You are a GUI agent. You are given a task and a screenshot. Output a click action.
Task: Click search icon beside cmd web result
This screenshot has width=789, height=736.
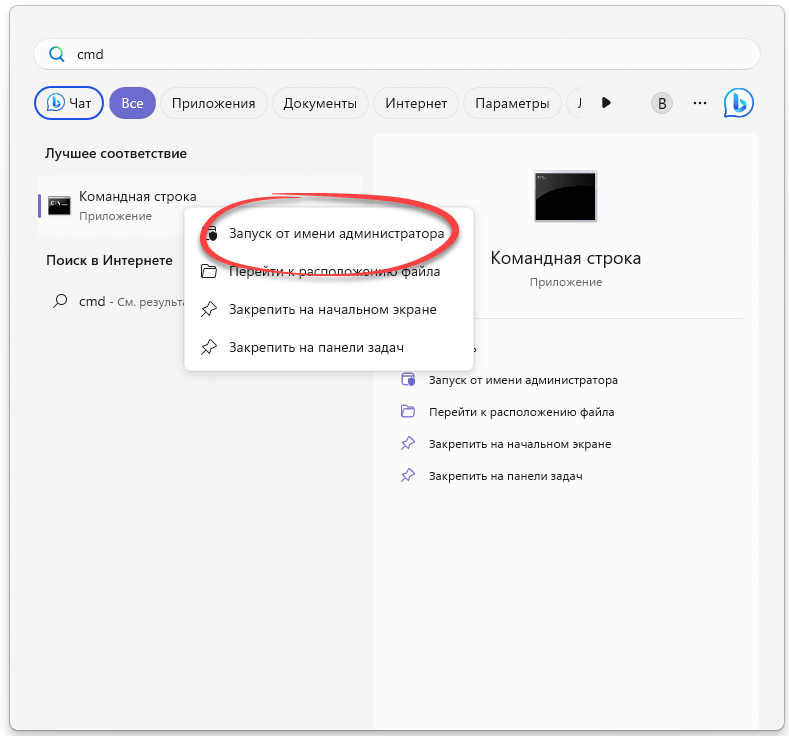point(60,301)
